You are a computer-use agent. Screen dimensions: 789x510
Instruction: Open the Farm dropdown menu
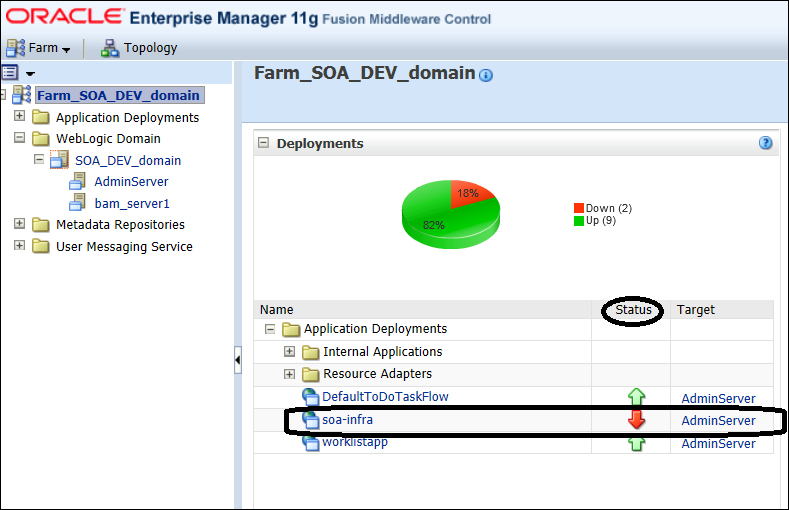click(x=38, y=48)
